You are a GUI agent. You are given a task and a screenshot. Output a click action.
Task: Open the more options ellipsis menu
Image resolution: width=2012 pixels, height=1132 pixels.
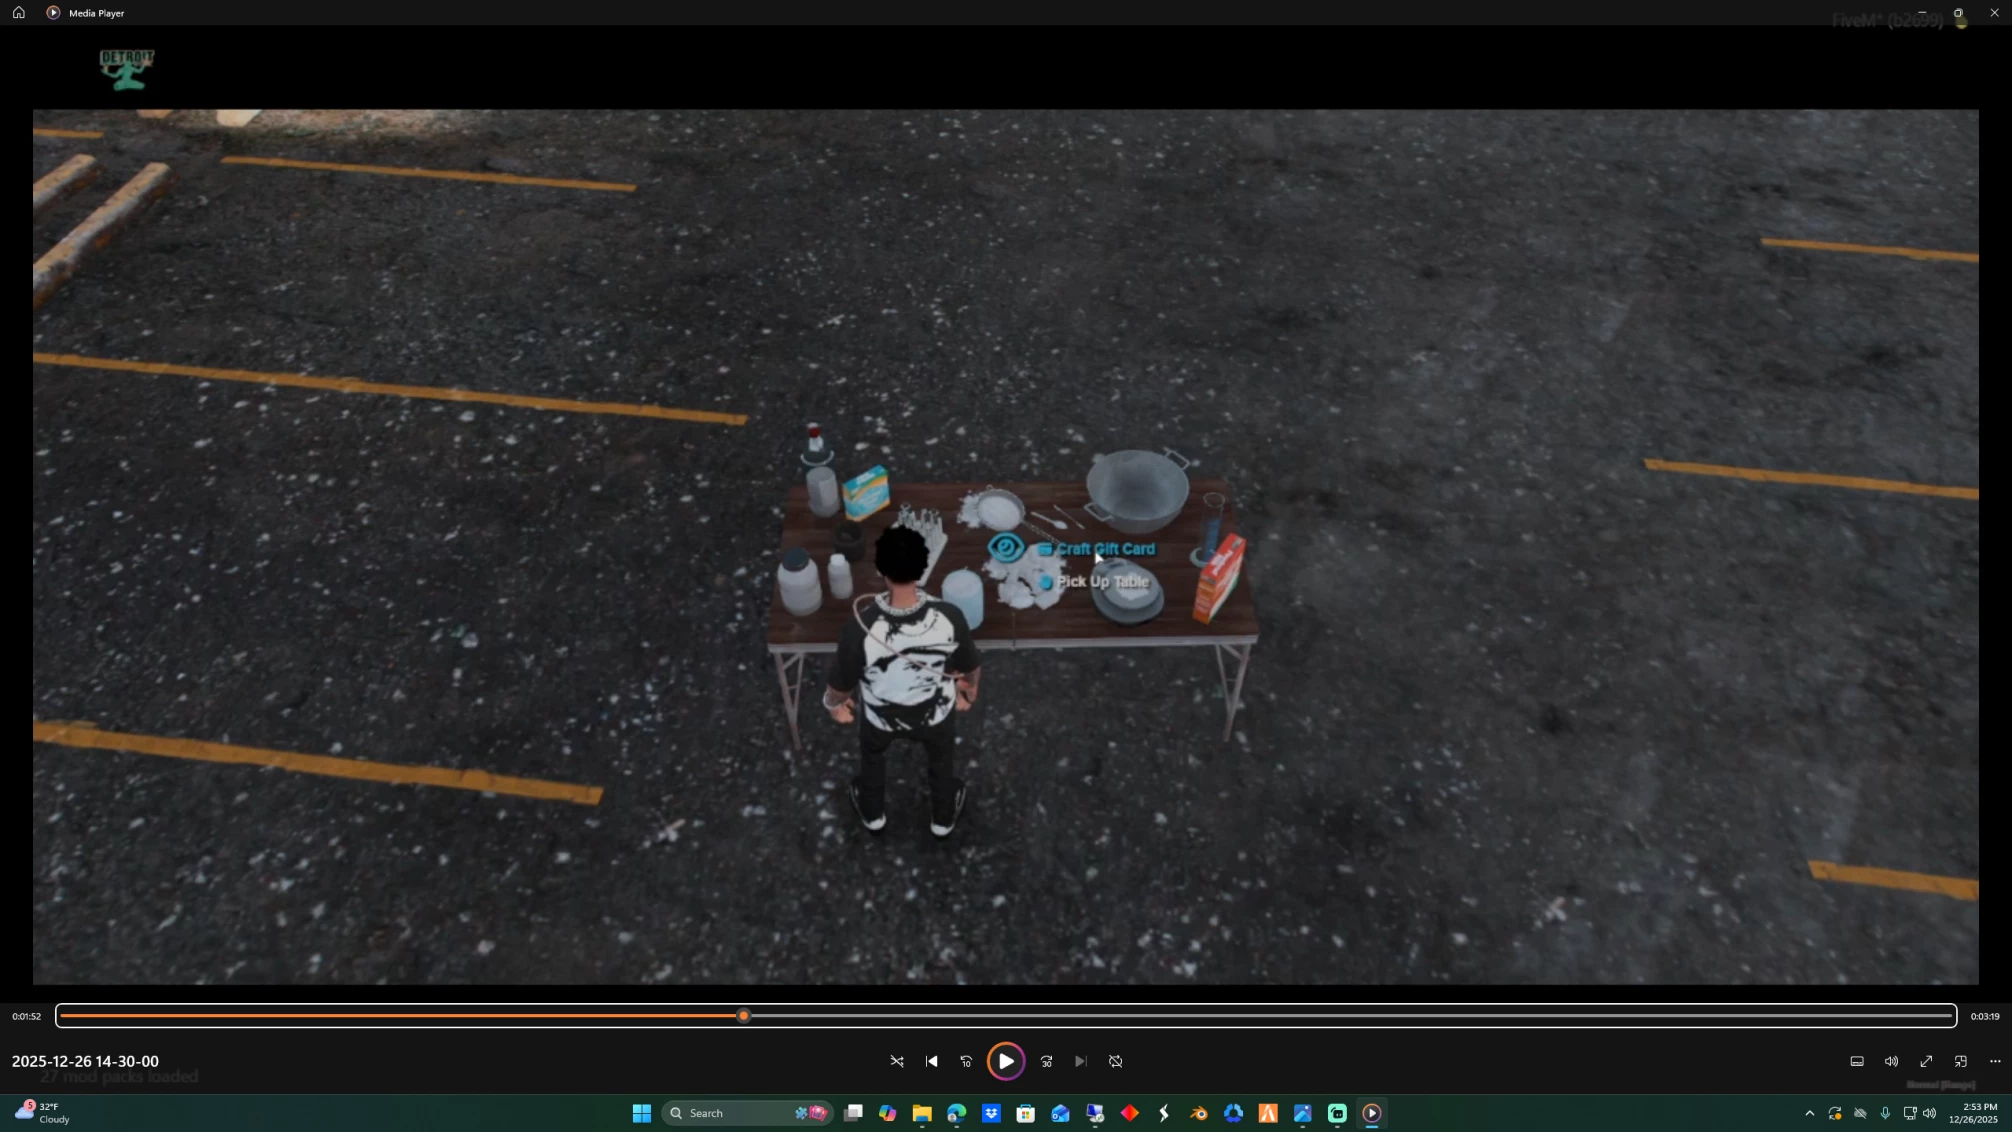click(1995, 1061)
